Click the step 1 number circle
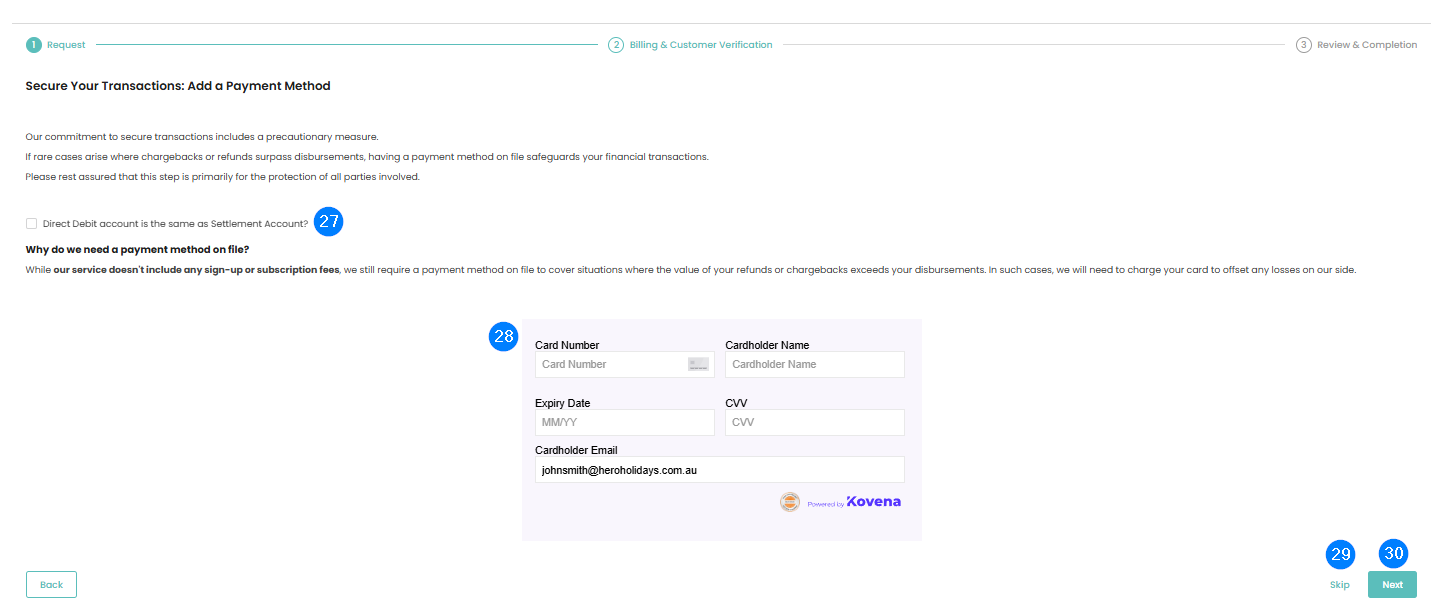 coord(34,45)
